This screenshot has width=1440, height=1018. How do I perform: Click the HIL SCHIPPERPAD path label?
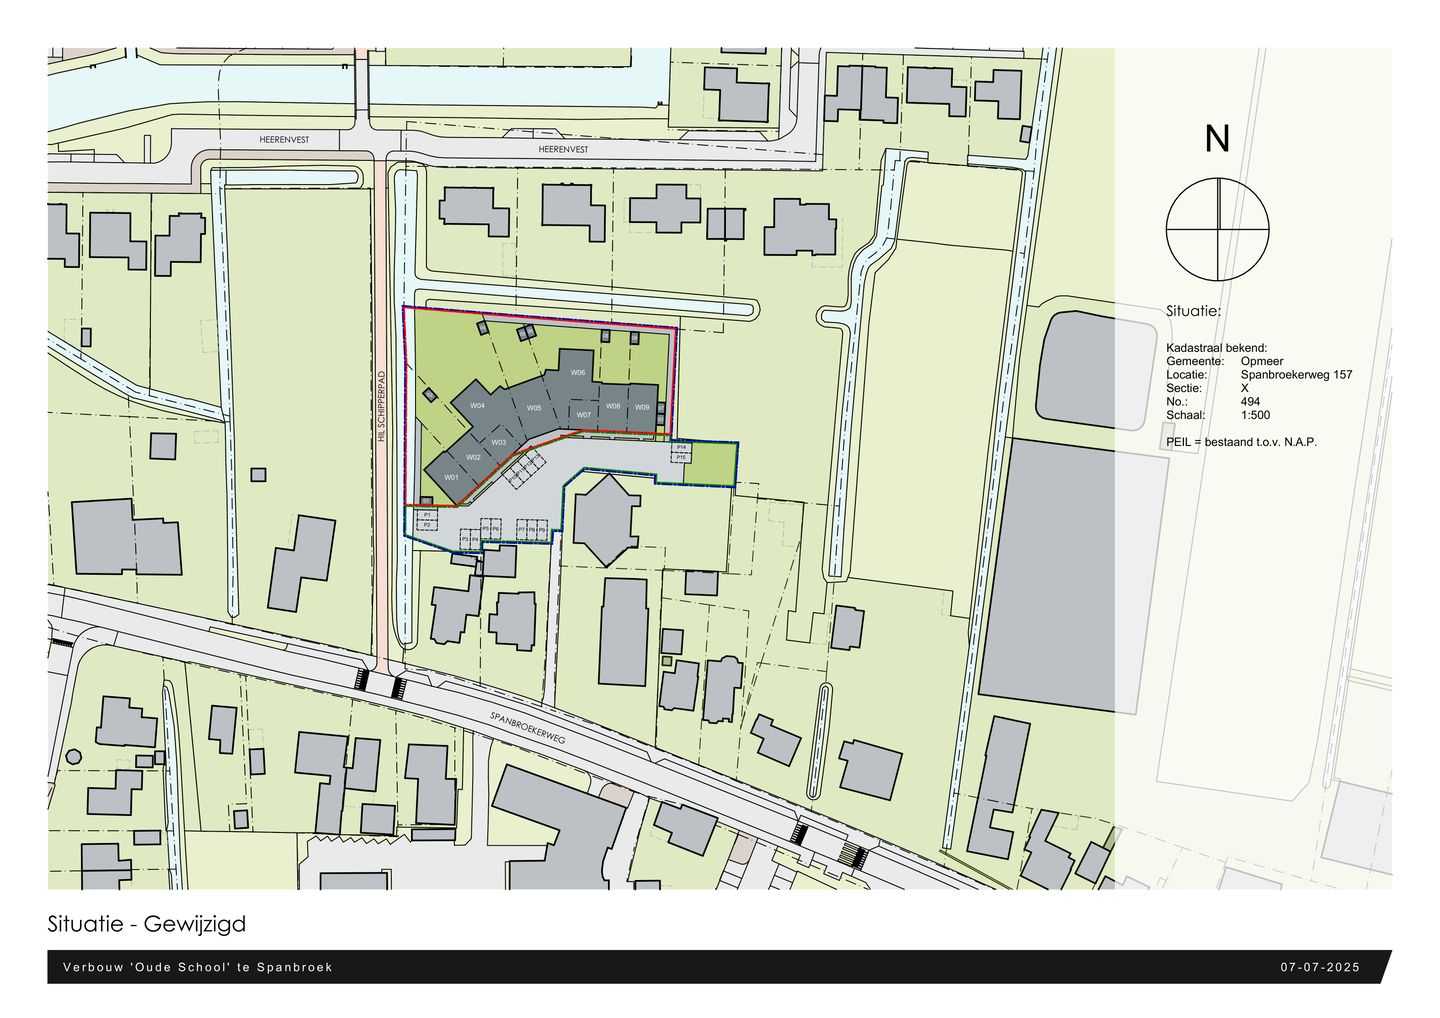382,408
